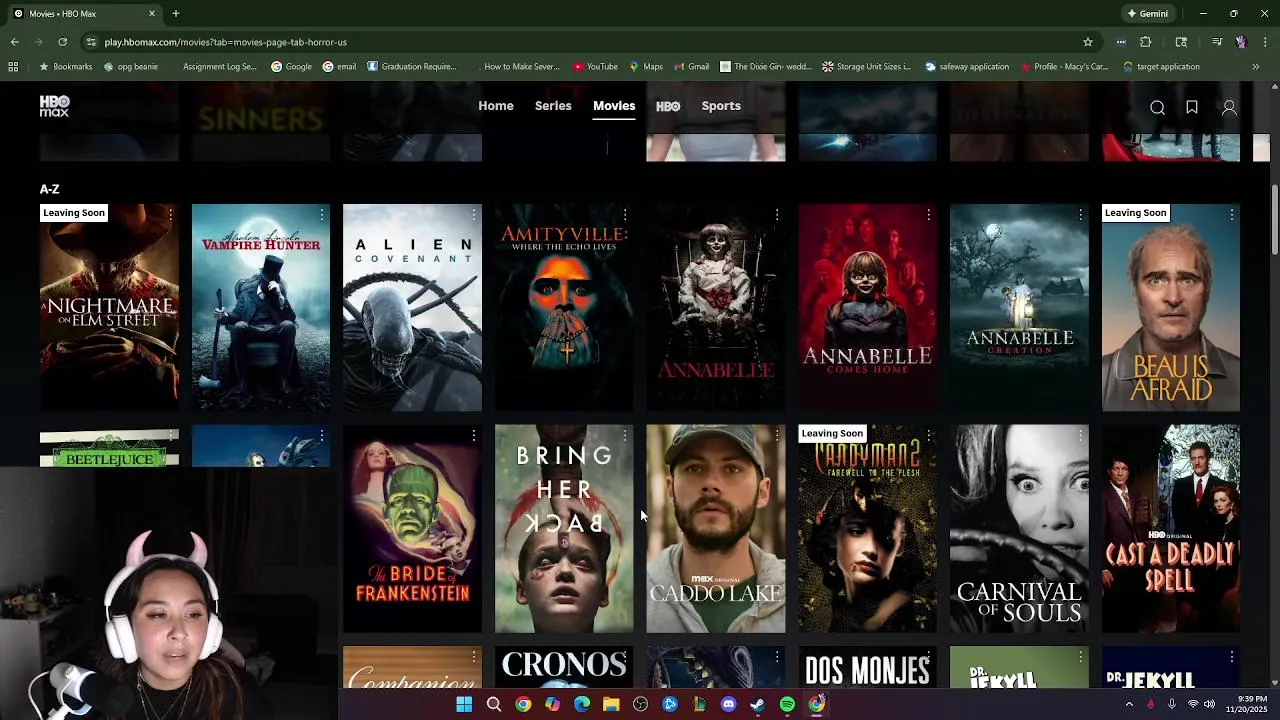Open the Alien Covenant movie poster
The image size is (1280, 720).
coord(412,308)
